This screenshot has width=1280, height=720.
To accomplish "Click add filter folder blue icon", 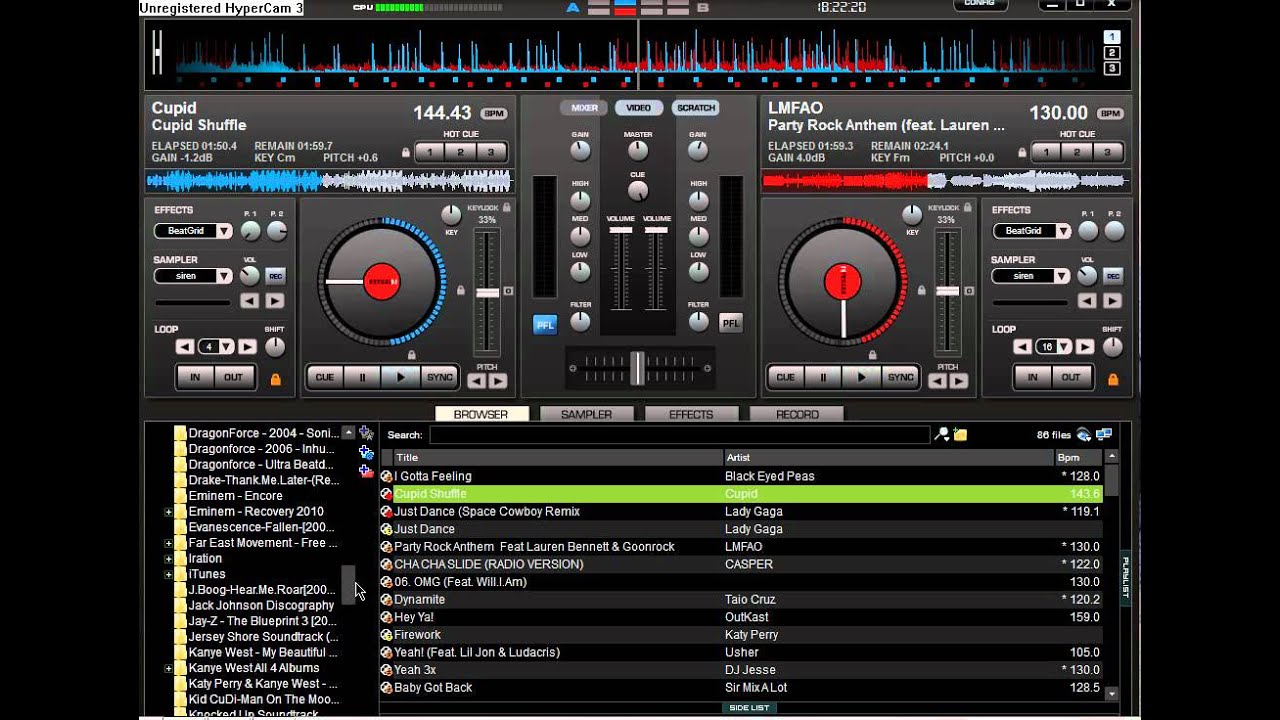I will [366, 452].
